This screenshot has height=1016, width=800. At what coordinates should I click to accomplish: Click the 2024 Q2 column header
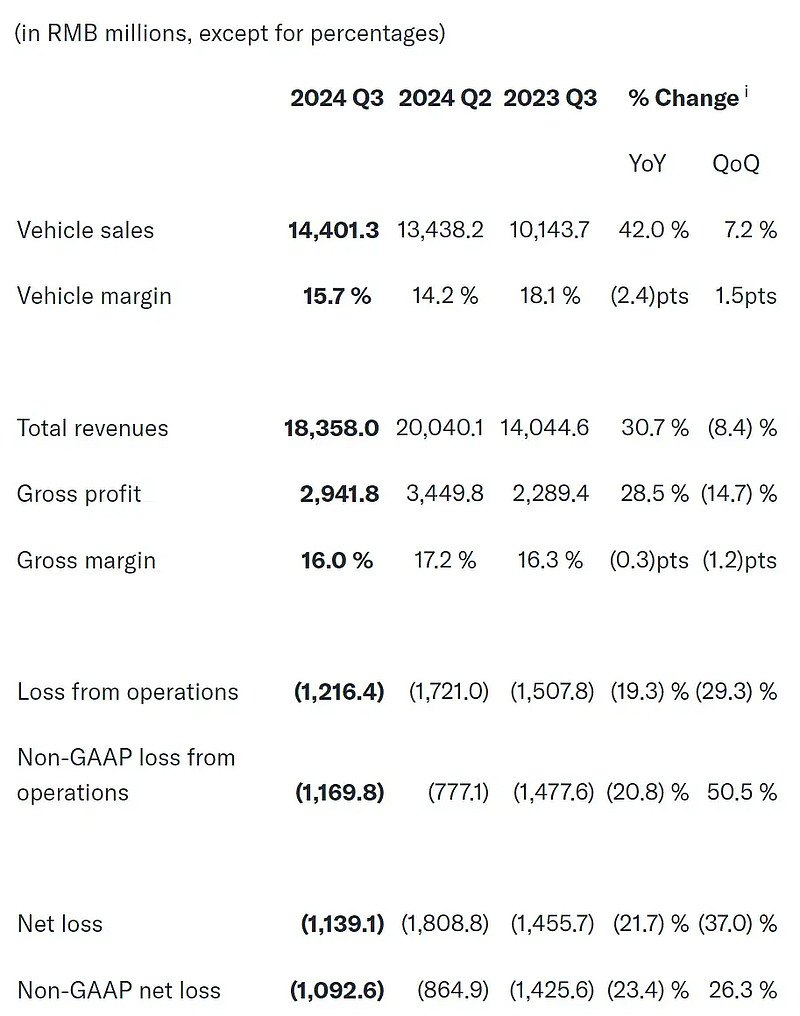(445, 98)
